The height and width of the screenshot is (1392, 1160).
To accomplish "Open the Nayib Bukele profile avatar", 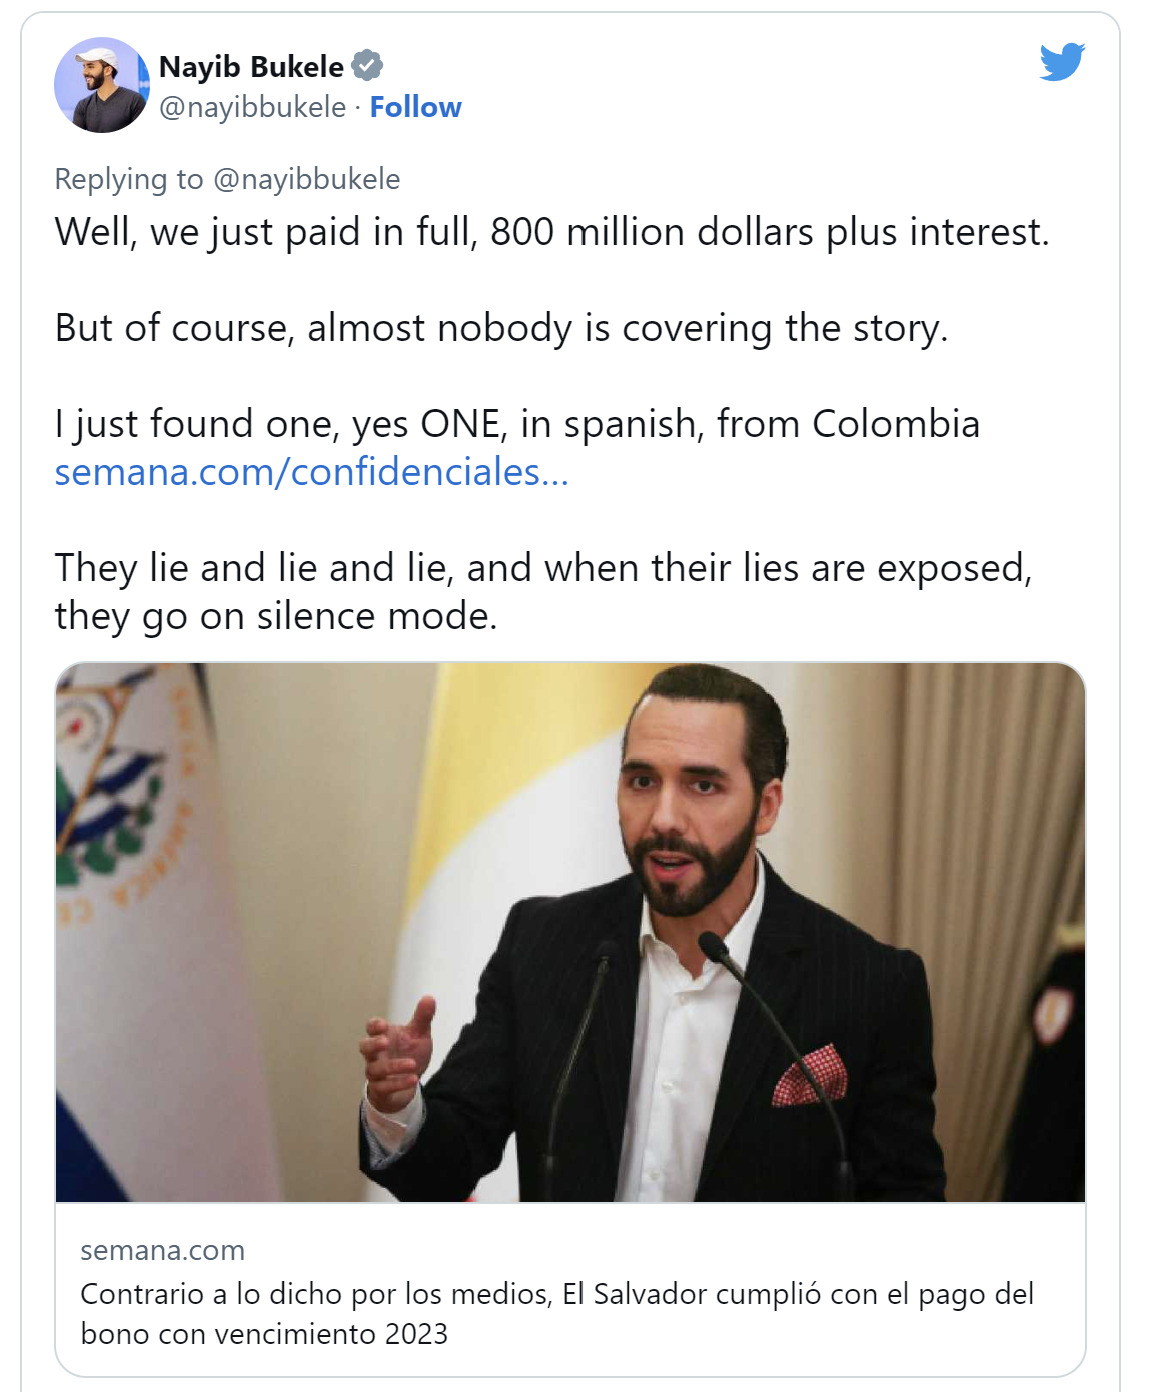I will (101, 85).
